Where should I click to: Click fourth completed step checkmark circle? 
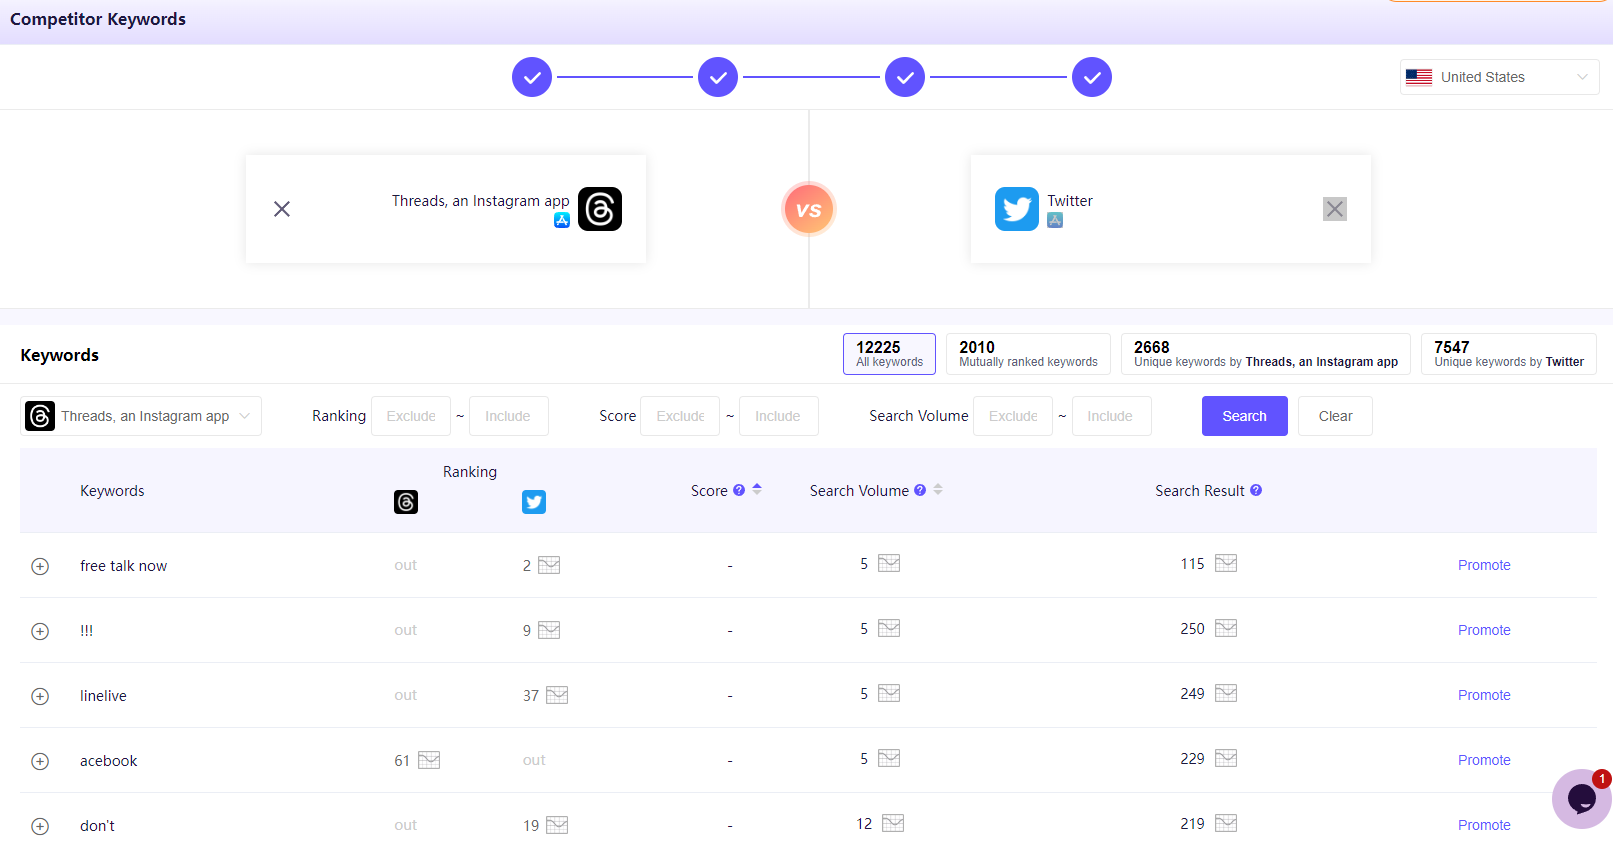1092,77
